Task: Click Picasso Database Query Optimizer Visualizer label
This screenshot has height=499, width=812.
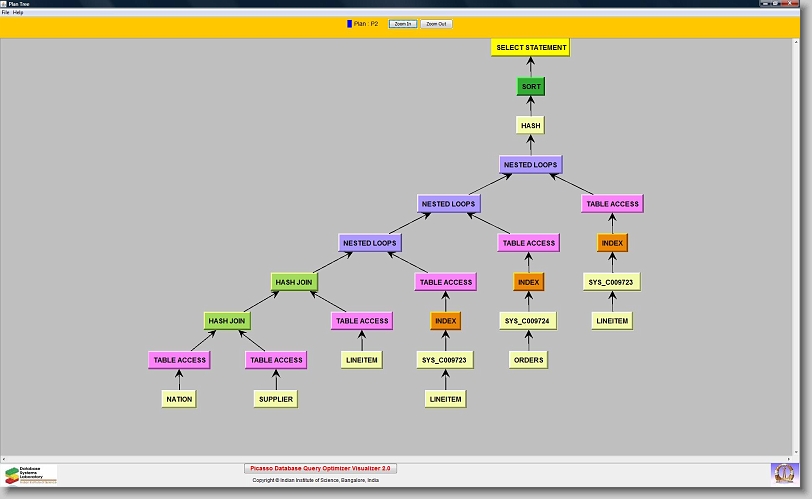Action: tap(321, 468)
